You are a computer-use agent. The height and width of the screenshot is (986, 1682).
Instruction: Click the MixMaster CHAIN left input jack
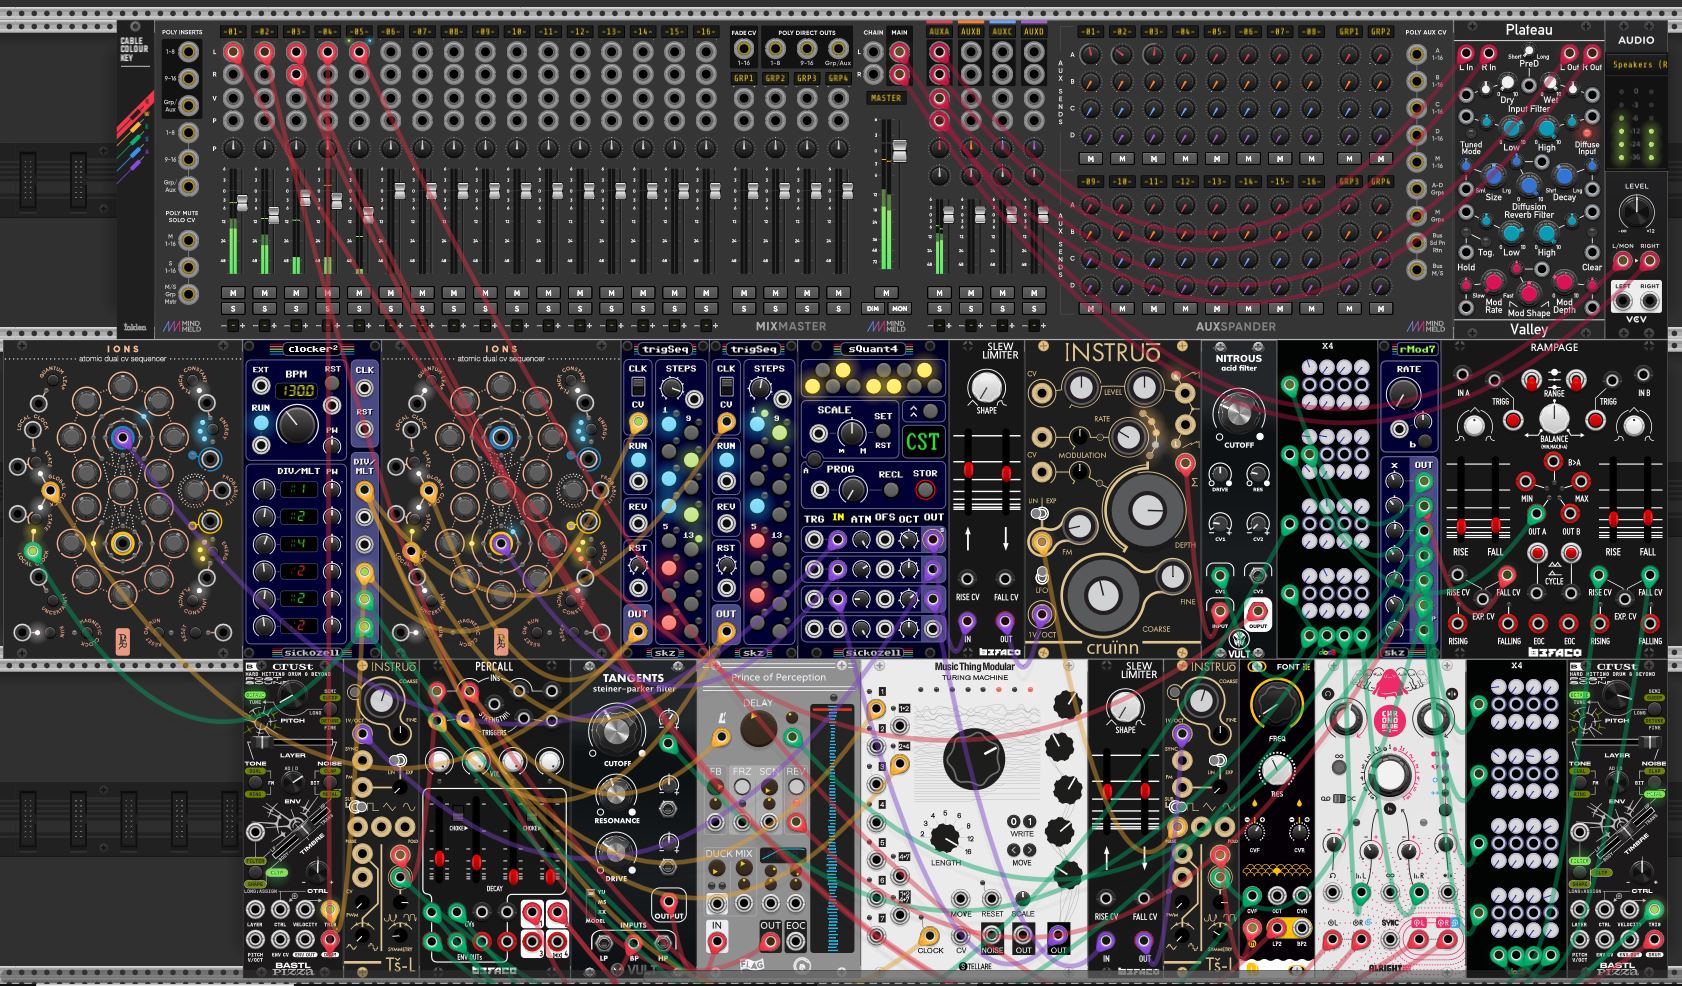pyautogui.click(x=874, y=52)
